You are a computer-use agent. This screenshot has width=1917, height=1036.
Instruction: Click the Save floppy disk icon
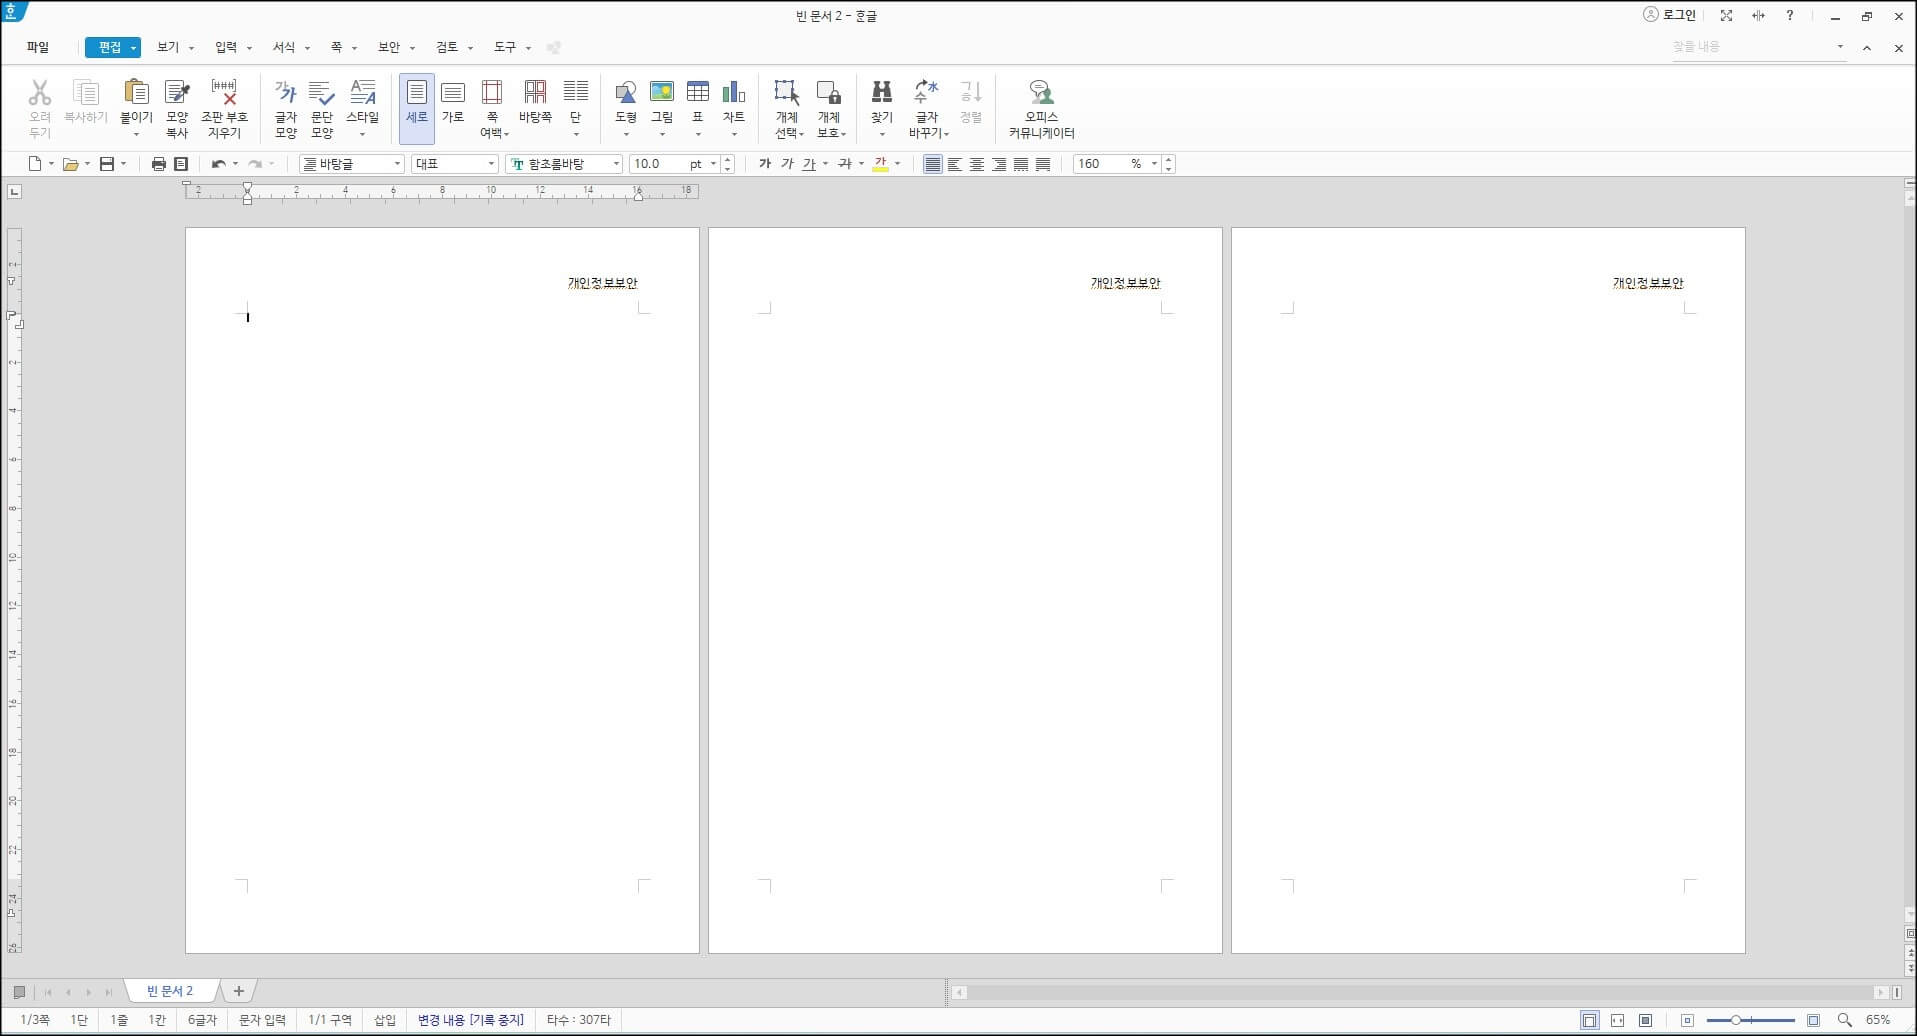pos(107,164)
